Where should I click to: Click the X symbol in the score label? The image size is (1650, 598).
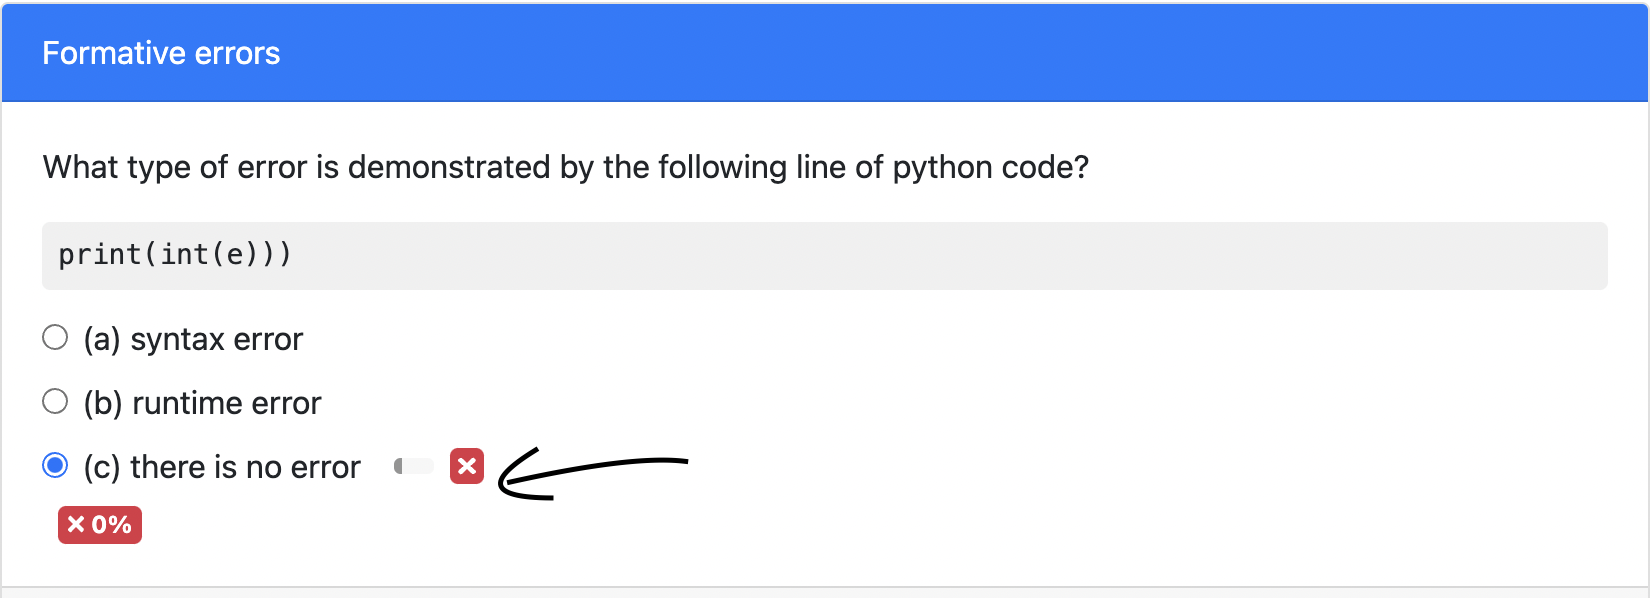75,524
